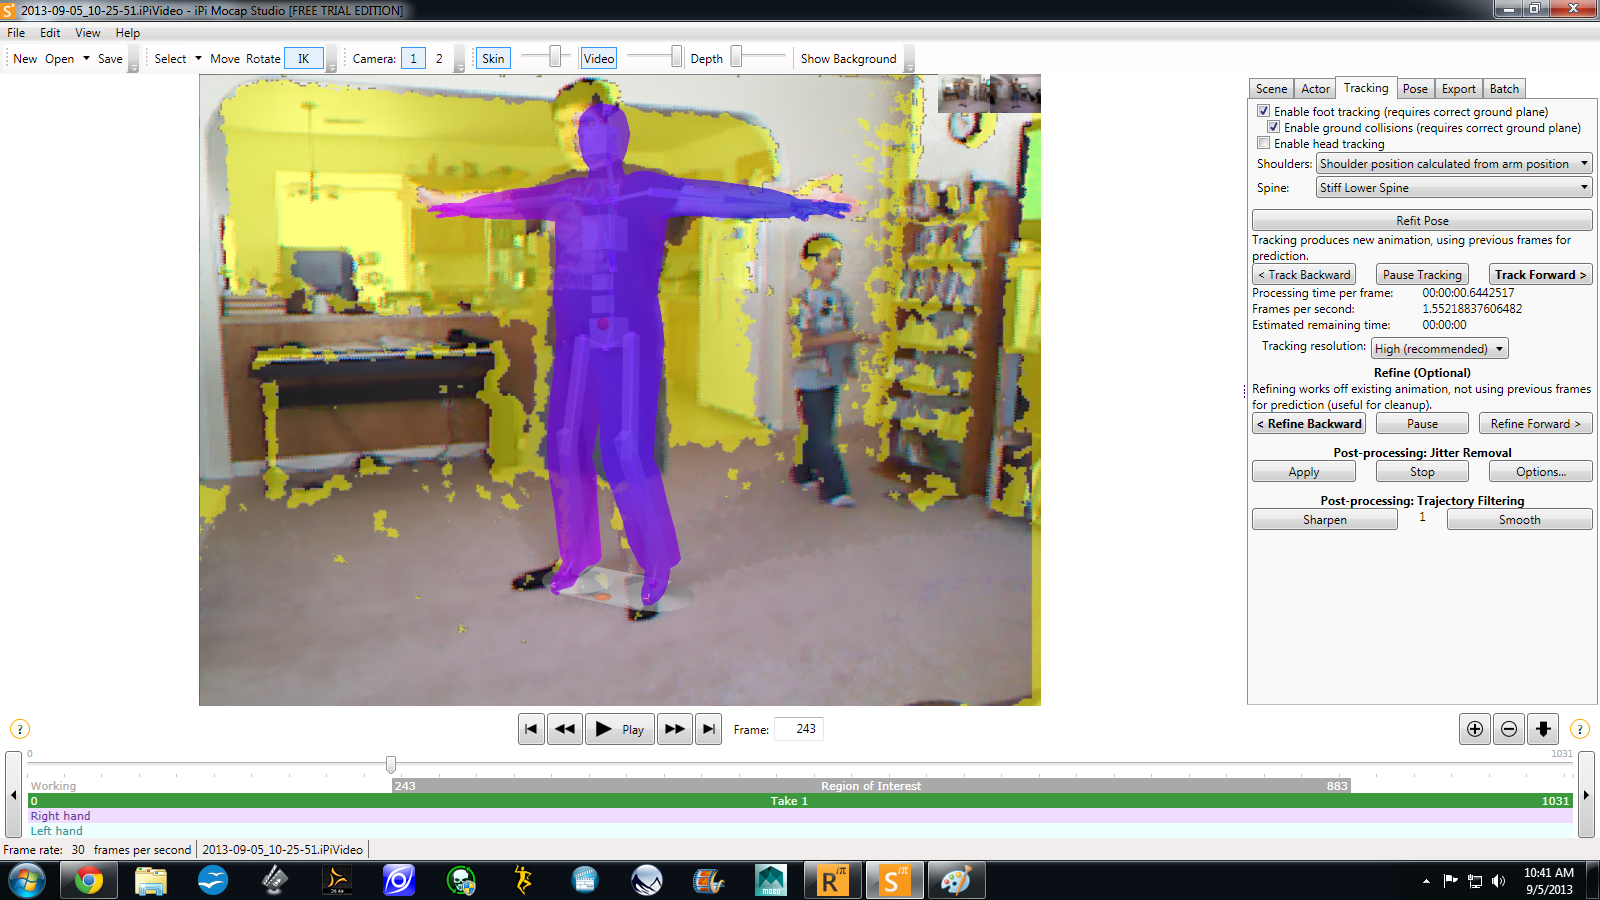Open the Spine dropdown showing Stiff Lower Spine
Viewport: 1600px width, 900px height.
[1454, 187]
